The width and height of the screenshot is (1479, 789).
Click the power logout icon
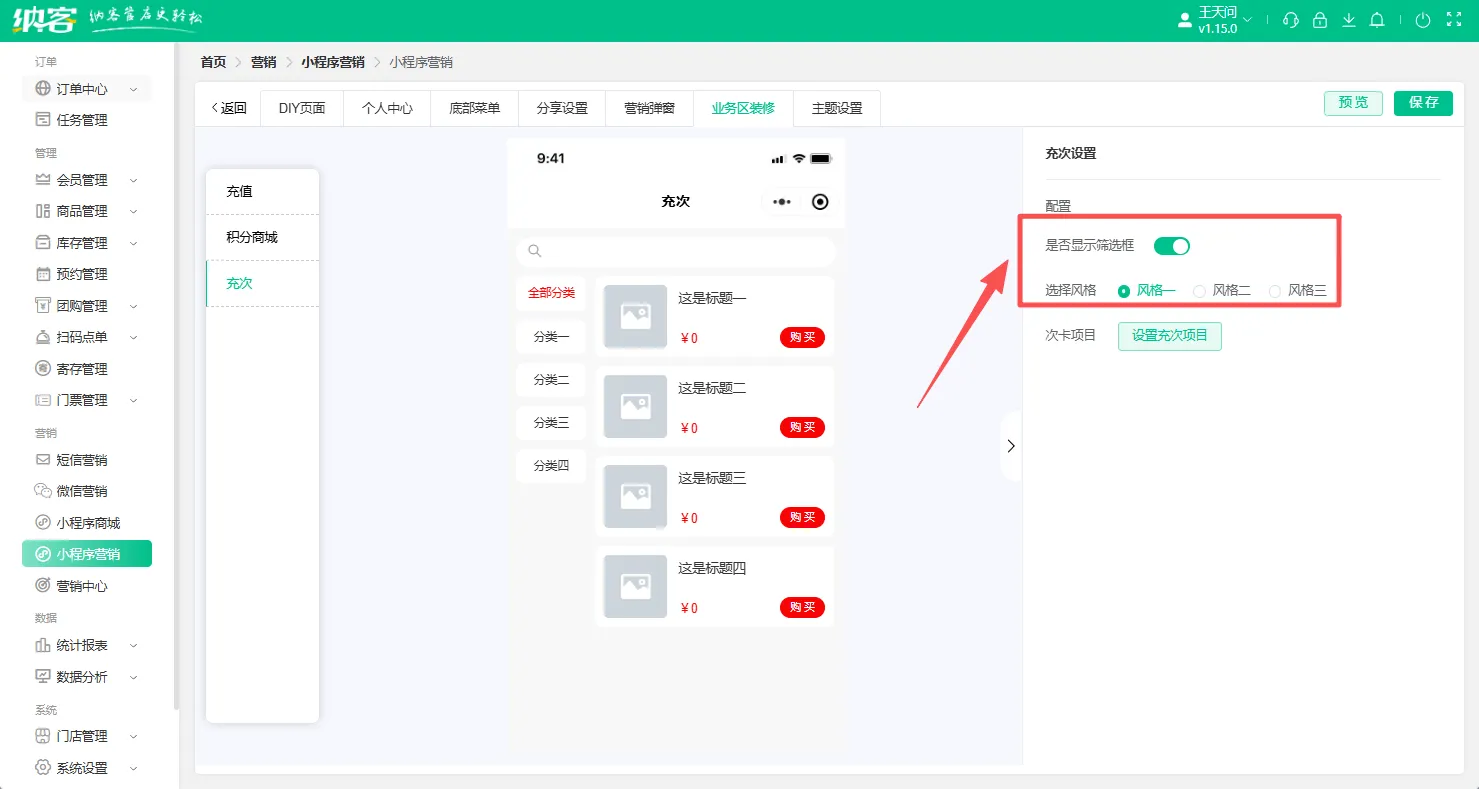1423,20
